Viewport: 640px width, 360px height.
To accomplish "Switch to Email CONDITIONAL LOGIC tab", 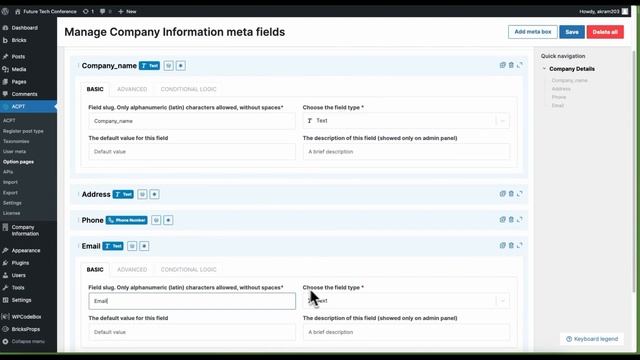I will click(x=188, y=269).
